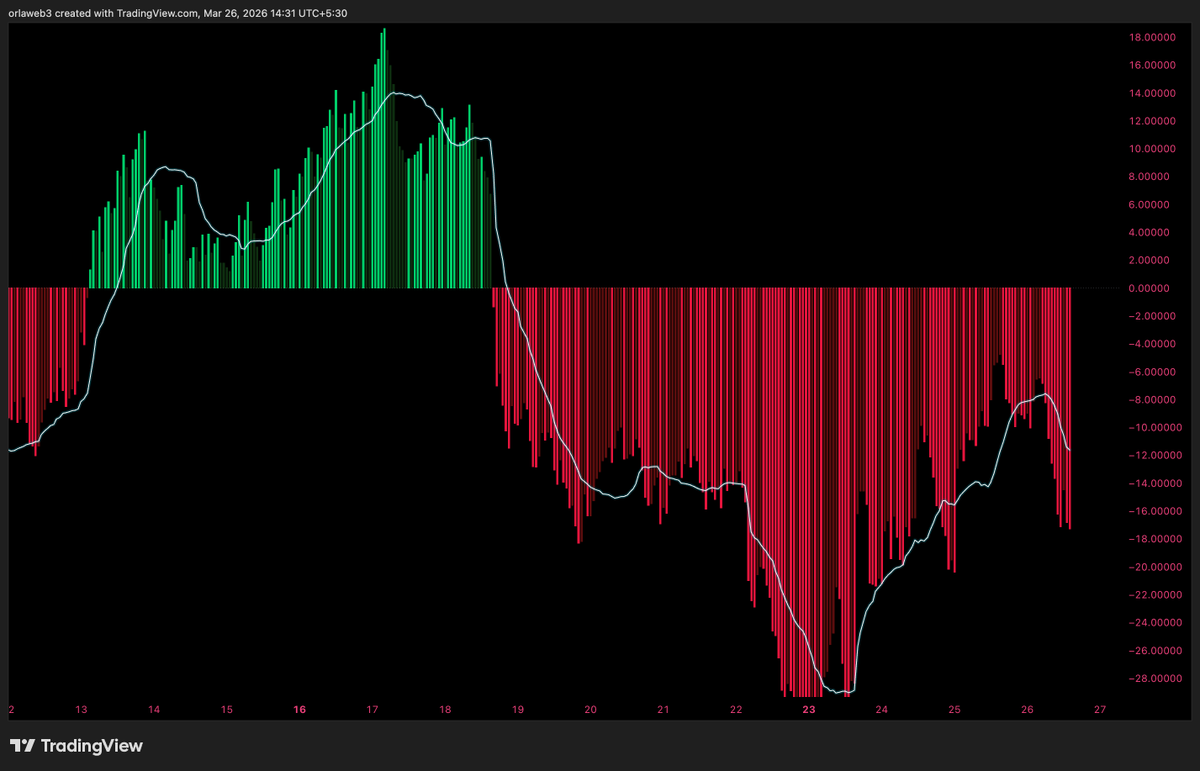Pick date 21 on the time axis

pyautogui.click(x=663, y=710)
